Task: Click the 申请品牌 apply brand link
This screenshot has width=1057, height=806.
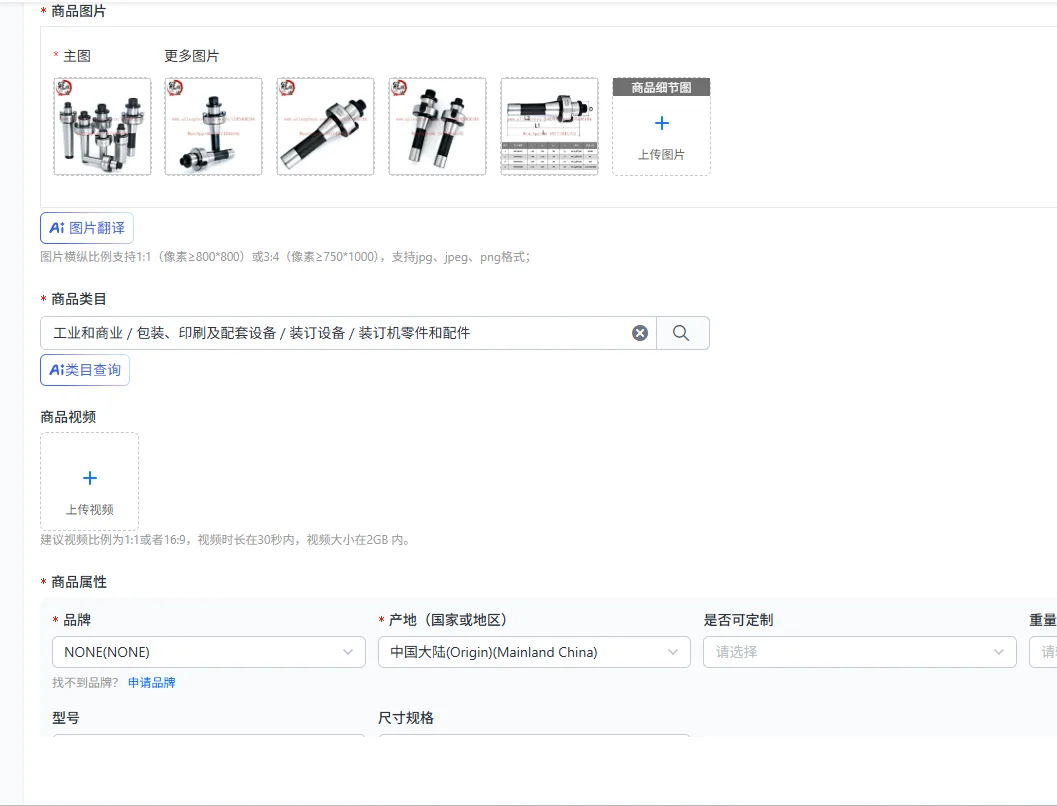Action: [152, 683]
